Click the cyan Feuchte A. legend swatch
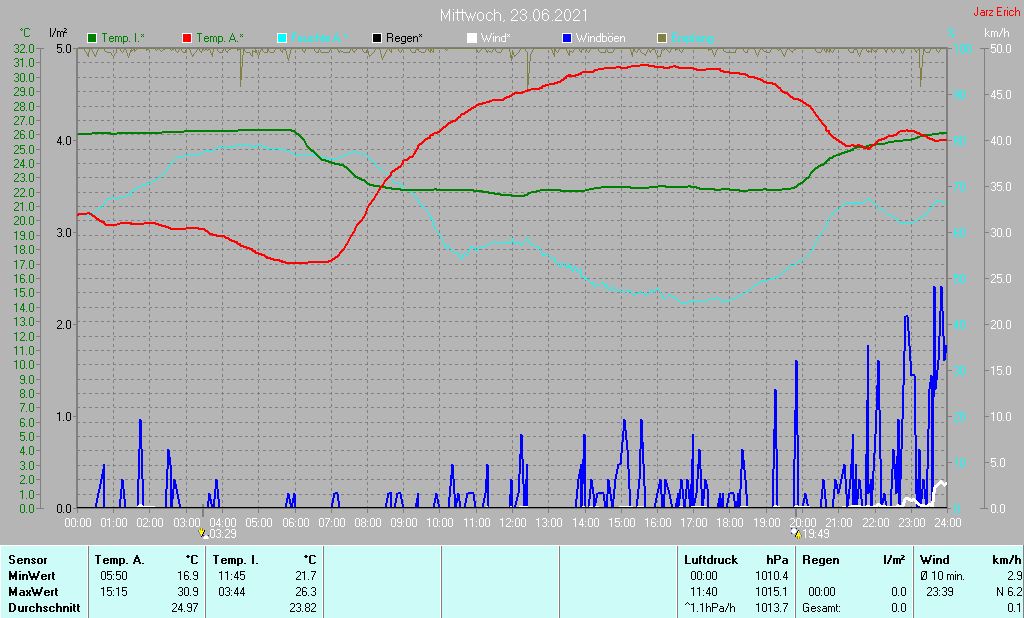Viewport: 1024px width, 618px height. 282,38
